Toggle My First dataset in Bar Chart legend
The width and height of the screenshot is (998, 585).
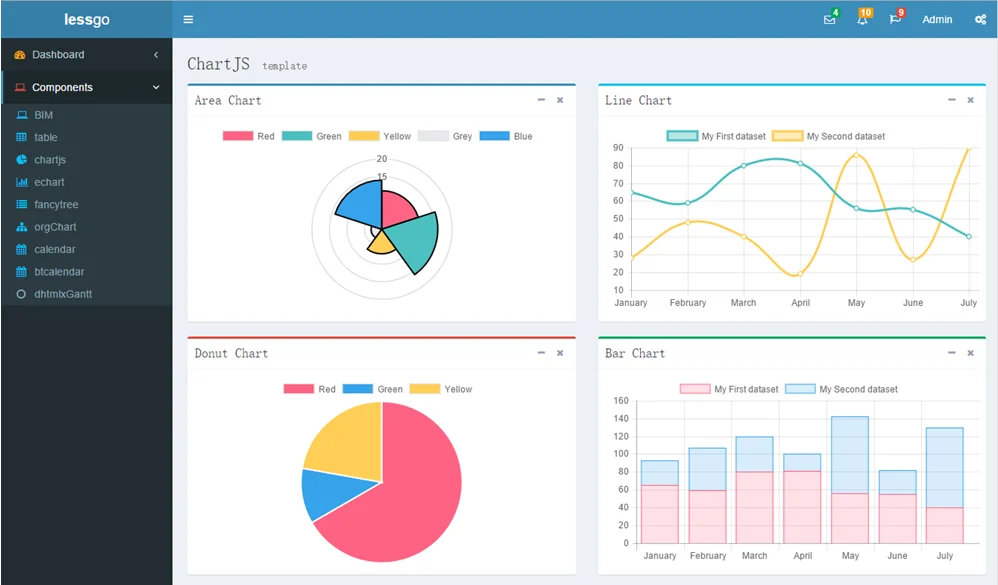[x=729, y=389]
